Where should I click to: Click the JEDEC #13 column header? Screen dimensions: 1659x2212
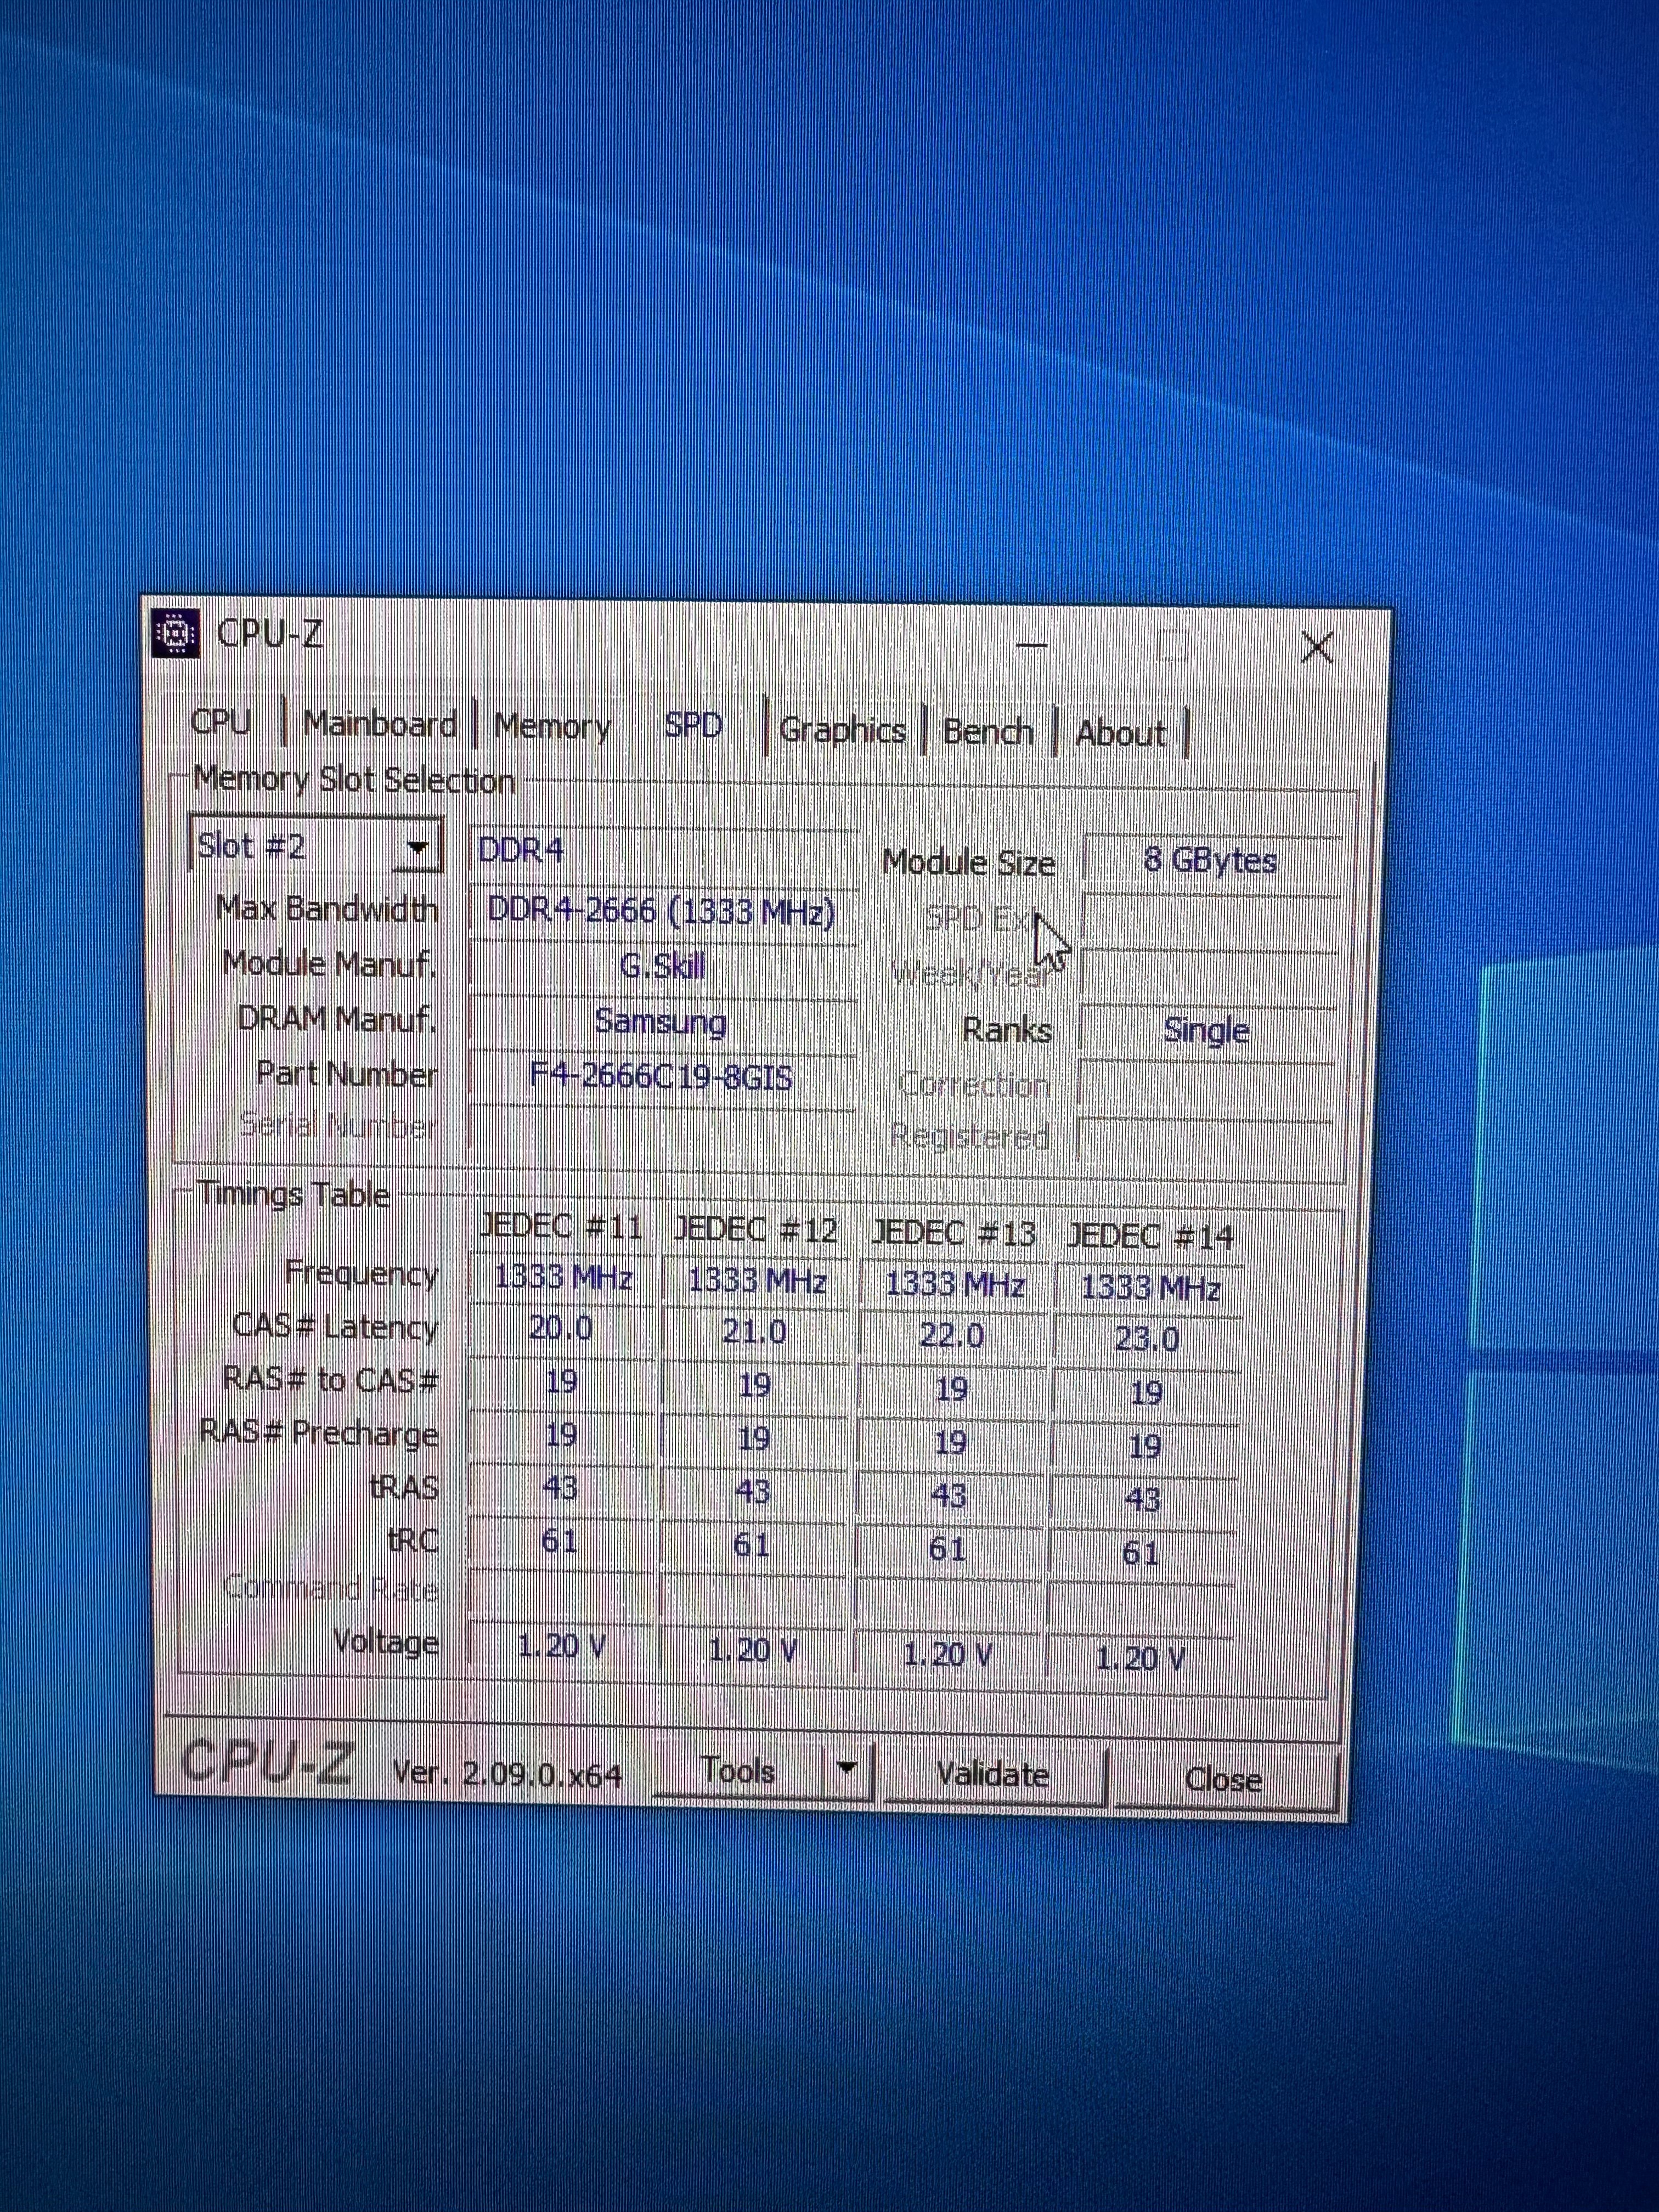(x=953, y=1234)
